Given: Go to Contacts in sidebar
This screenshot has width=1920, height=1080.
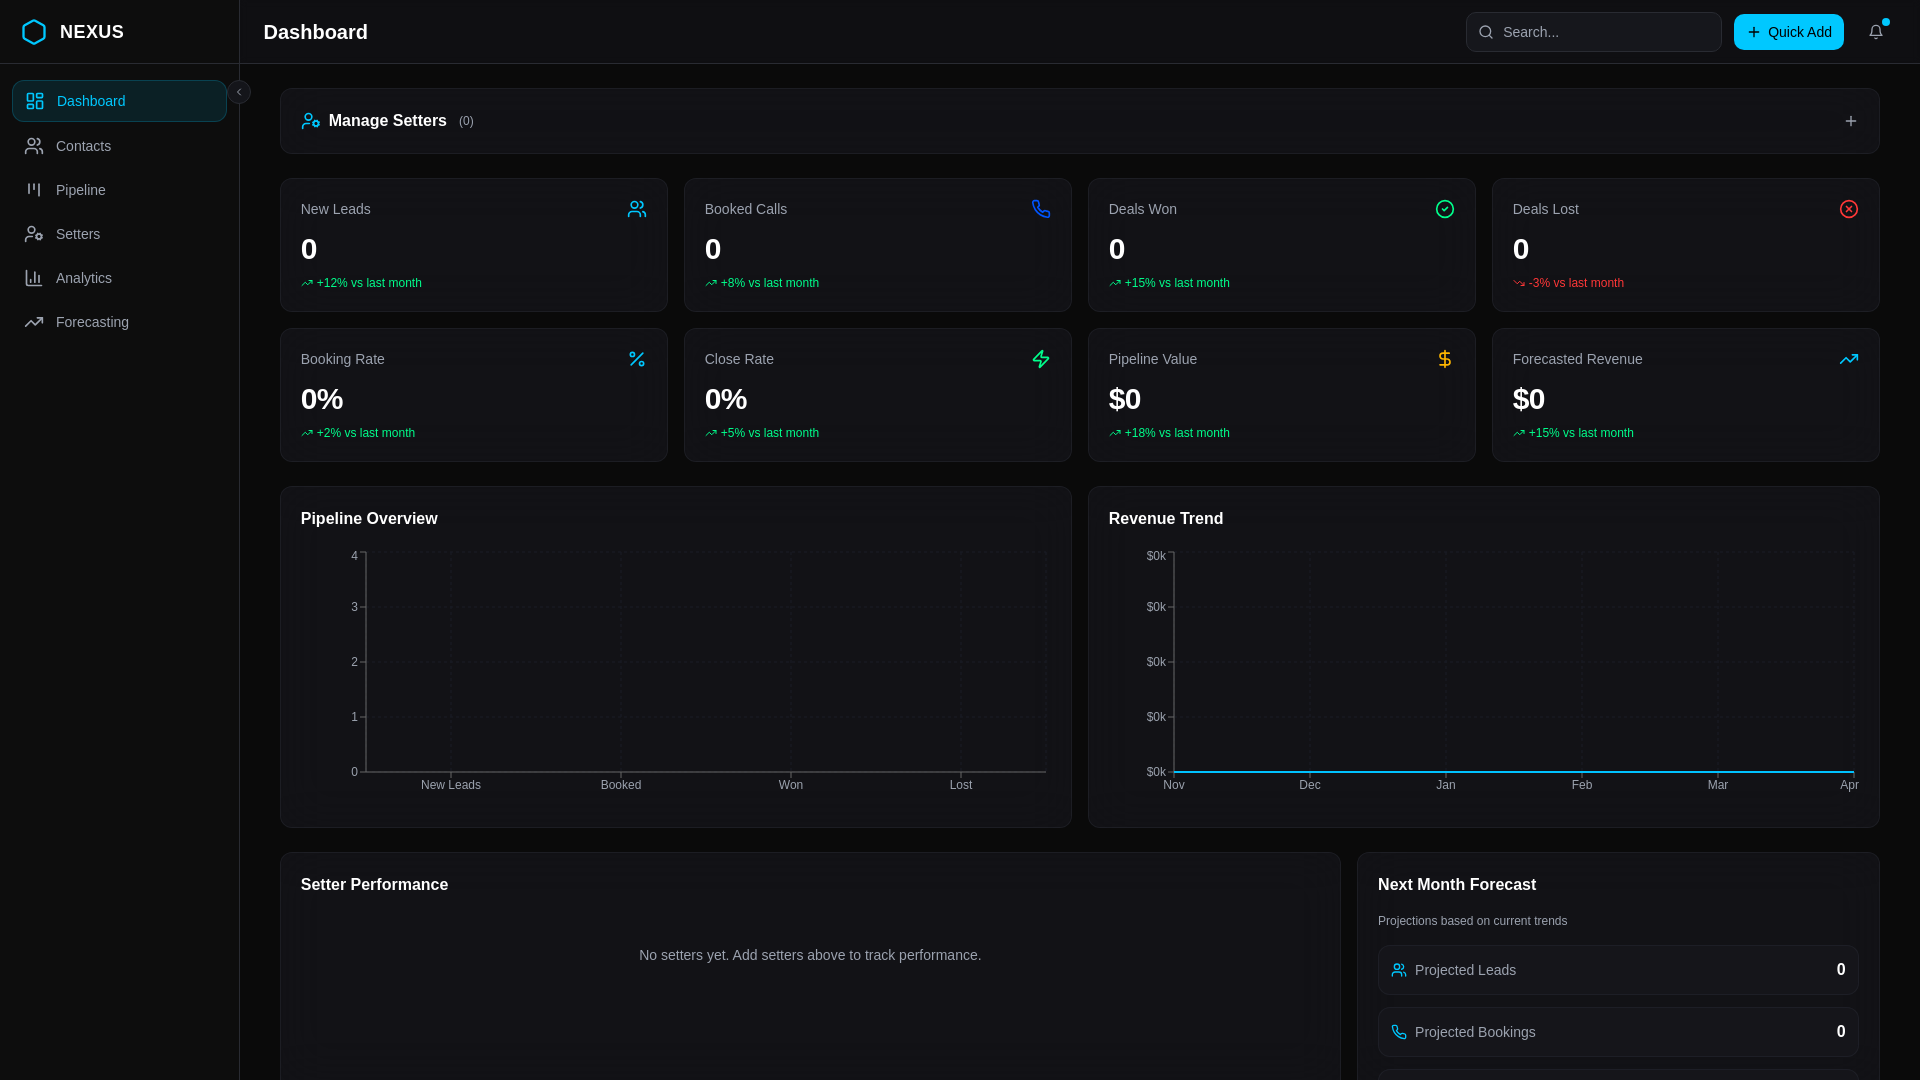Looking at the screenshot, I should point(119,146).
